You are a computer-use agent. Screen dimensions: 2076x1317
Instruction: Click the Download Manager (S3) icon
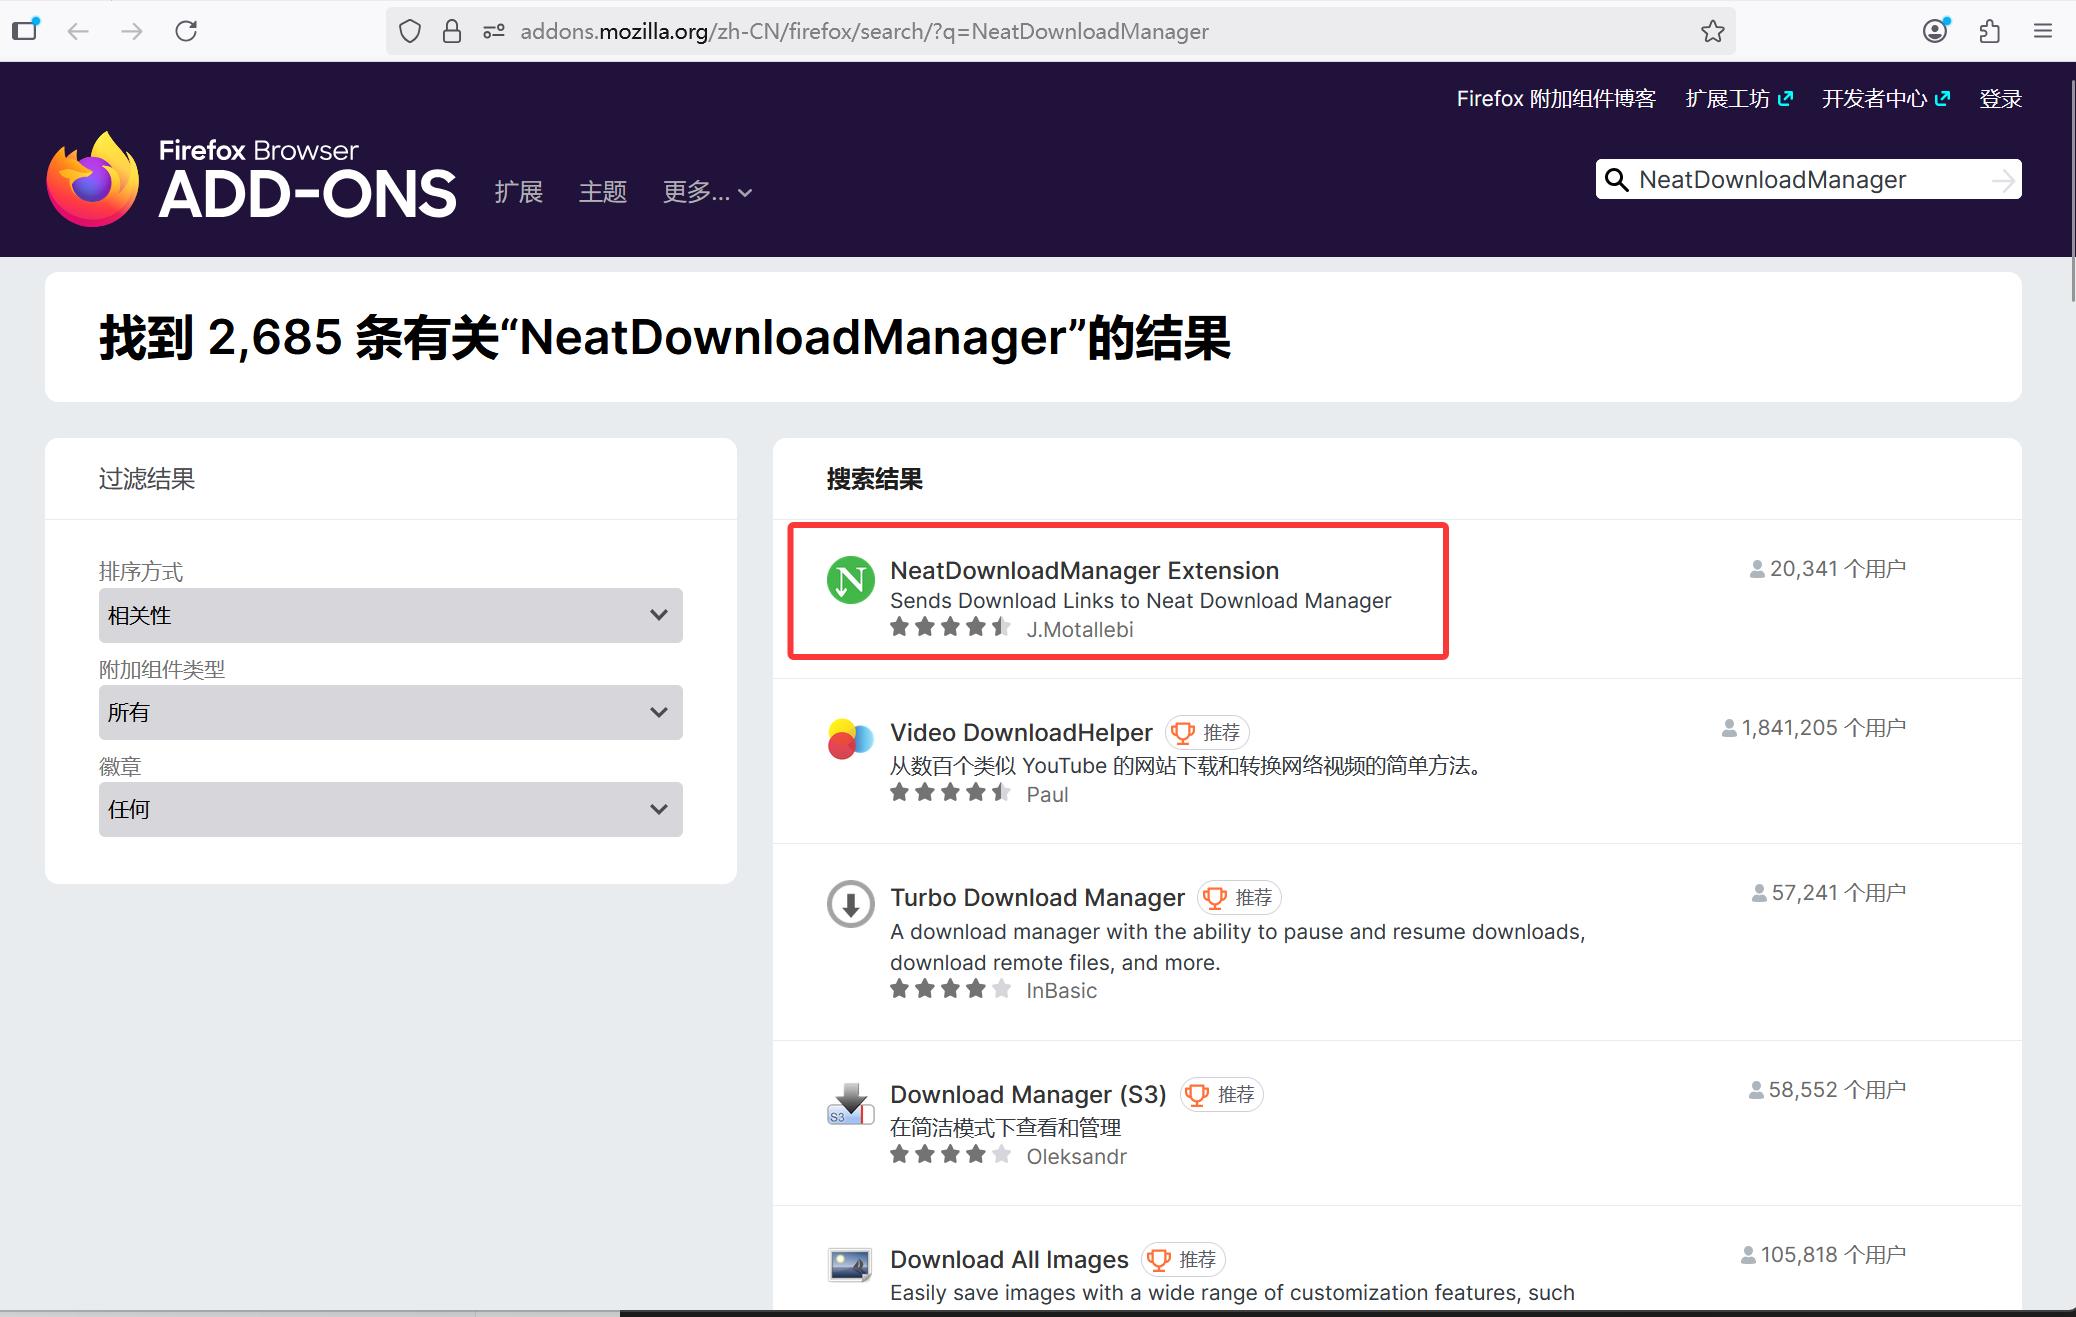pyautogui.click(x=851, y=1103)
